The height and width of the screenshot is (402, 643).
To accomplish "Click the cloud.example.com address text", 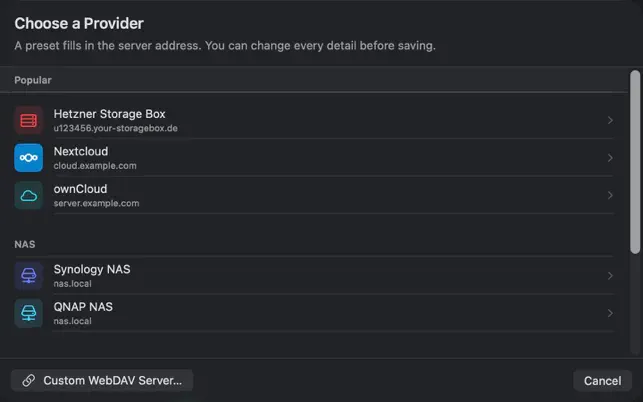I will pyautogui.click(x=95, y=166).
